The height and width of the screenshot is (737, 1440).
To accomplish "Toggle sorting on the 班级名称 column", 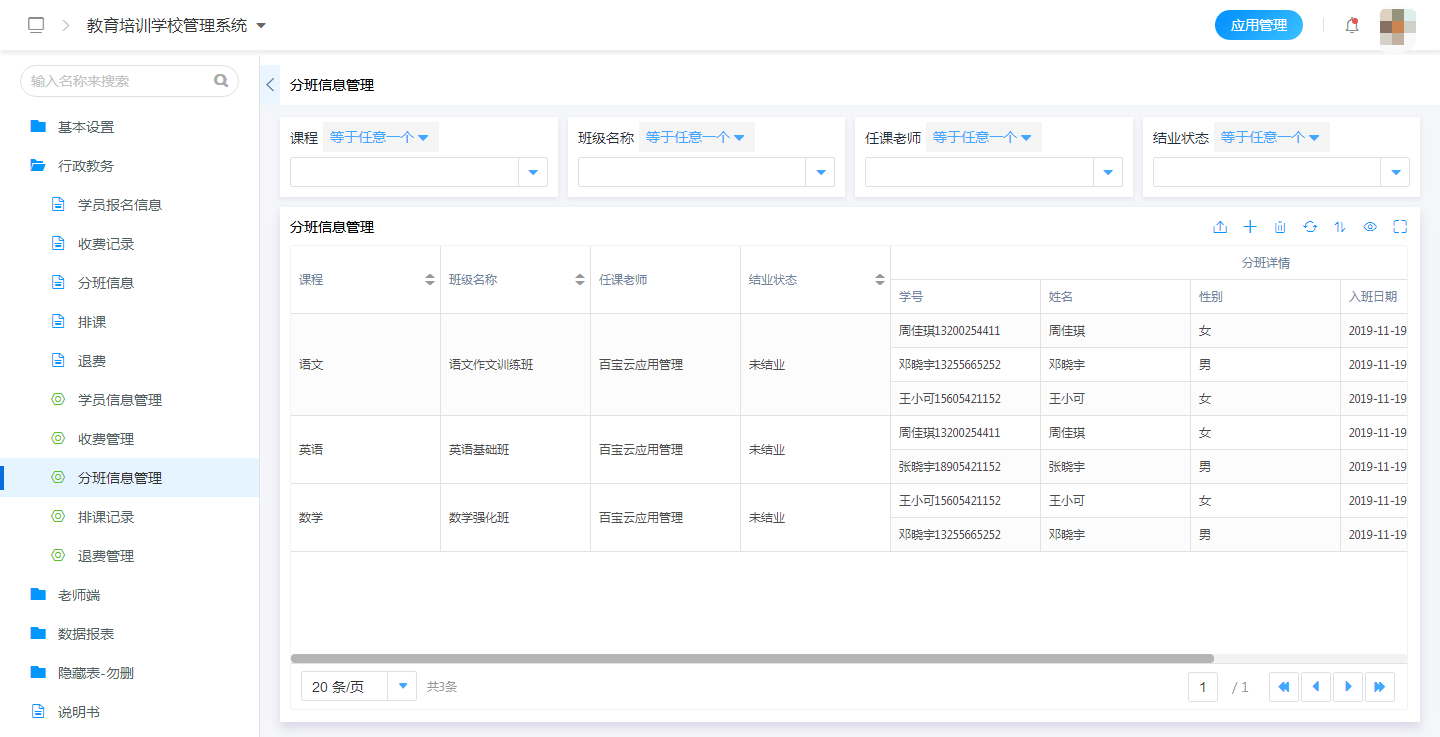I will click(x=581, y=279).
